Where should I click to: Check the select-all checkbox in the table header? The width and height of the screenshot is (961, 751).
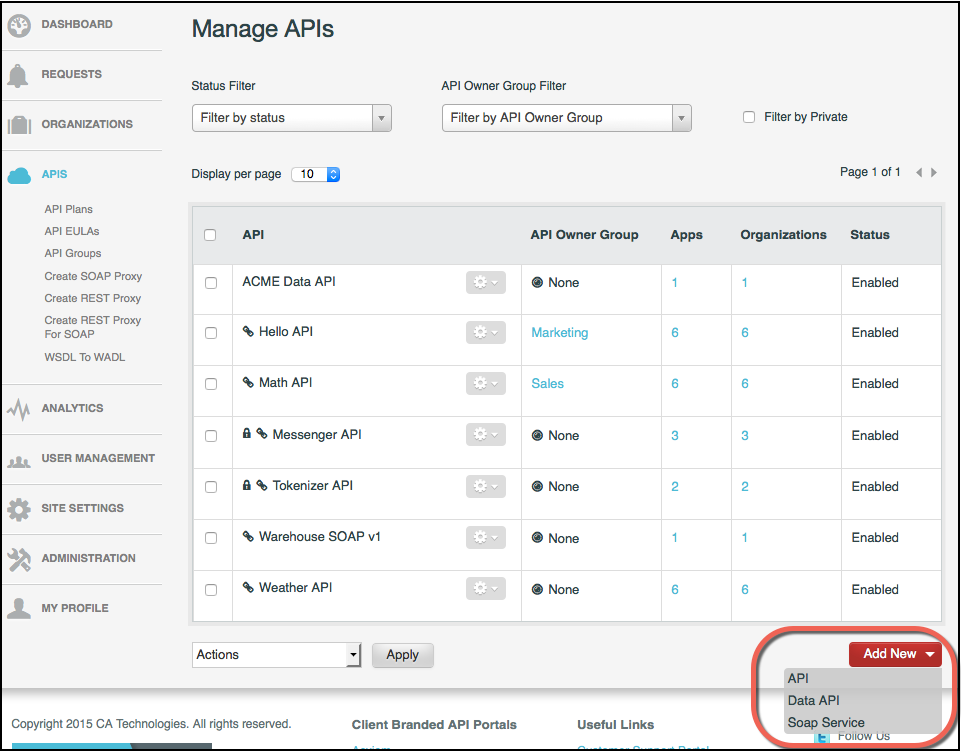[210, 234]
